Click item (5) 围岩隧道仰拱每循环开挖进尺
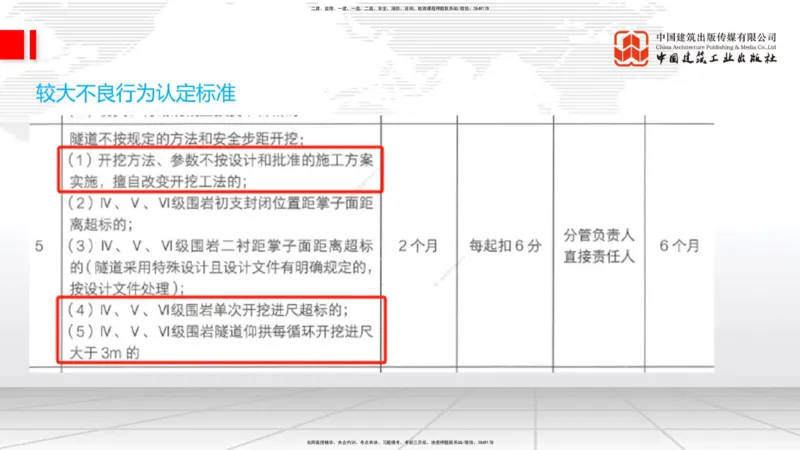 point(220,332)
